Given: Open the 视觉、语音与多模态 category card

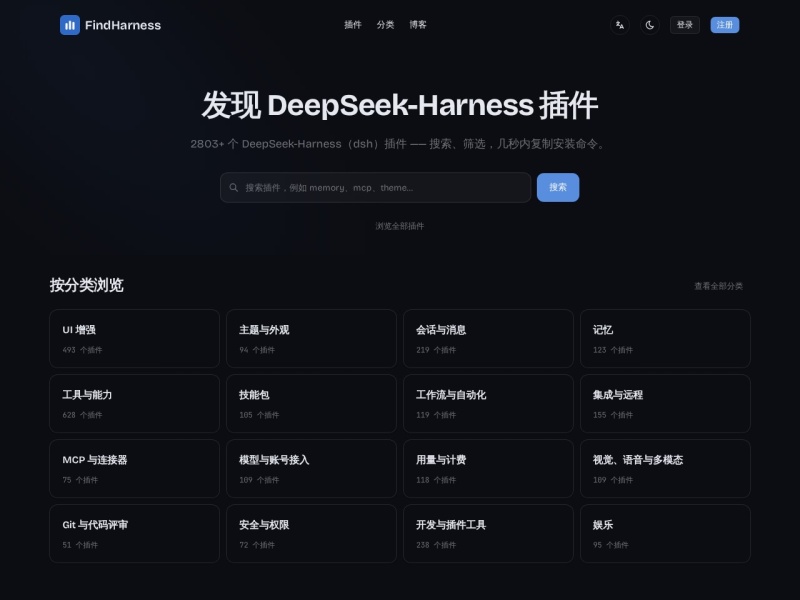Looking at the screenshot, I should [x=665, y=468].
